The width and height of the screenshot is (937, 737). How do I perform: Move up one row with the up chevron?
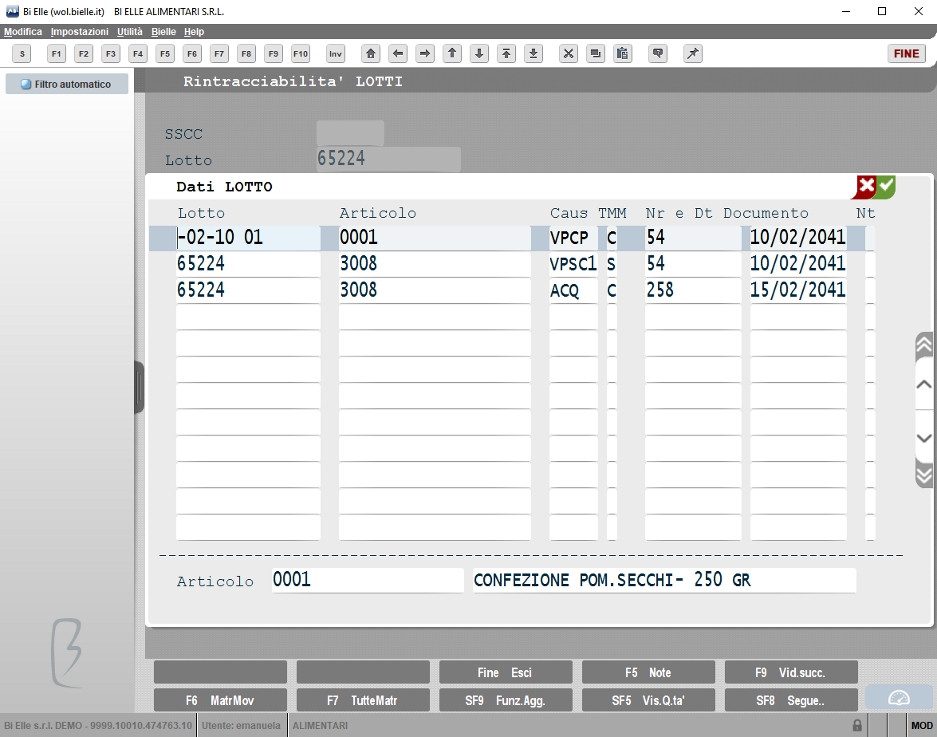[923, 384]
